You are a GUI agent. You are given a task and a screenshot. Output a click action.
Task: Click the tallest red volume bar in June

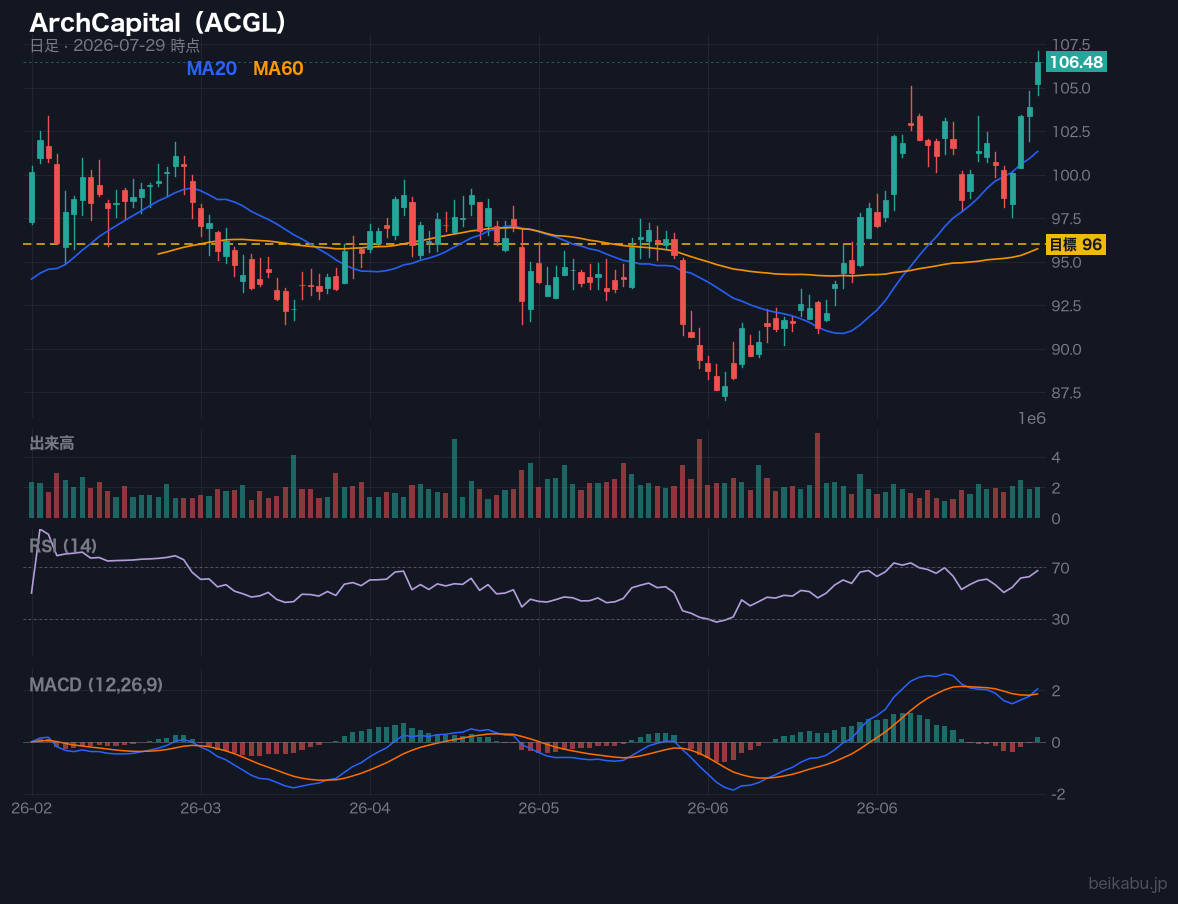tap(817, 476)
